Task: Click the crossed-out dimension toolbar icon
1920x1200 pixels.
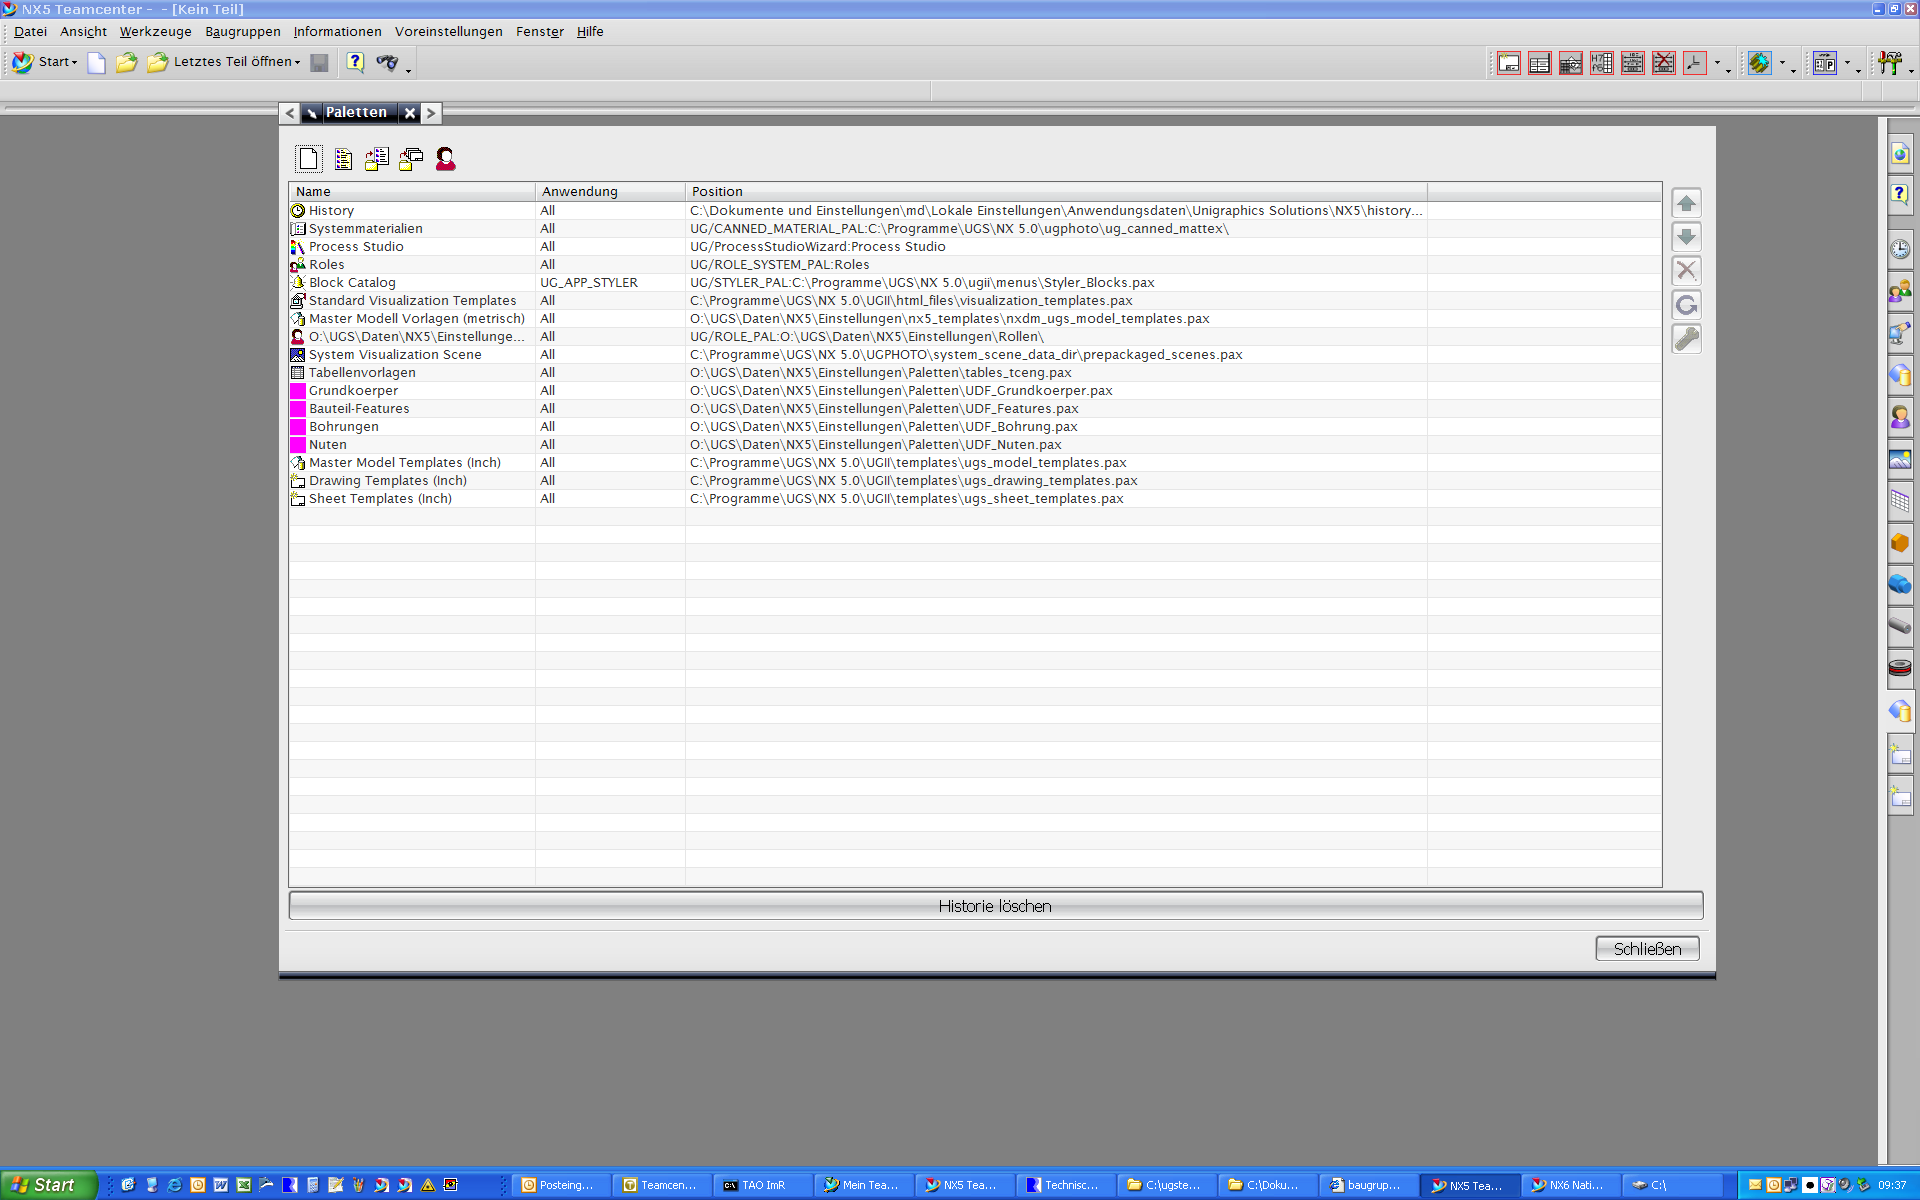Action: tap(1664, 63)
